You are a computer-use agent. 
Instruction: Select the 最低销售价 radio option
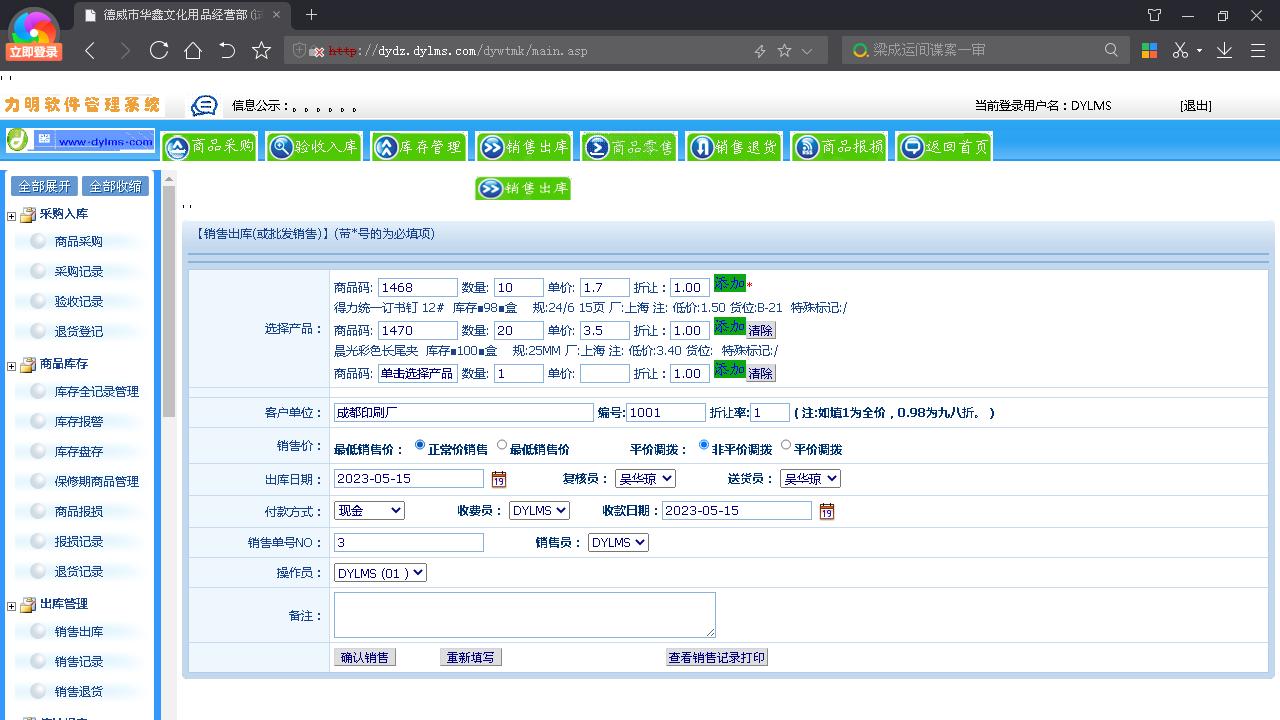coord(501,446)
